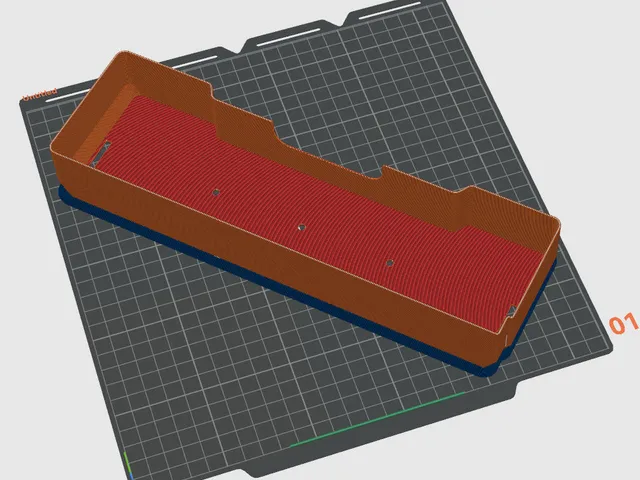Click the tray's brown outer front wall
The height and width of the screenshot is (480, 640).
278,261
